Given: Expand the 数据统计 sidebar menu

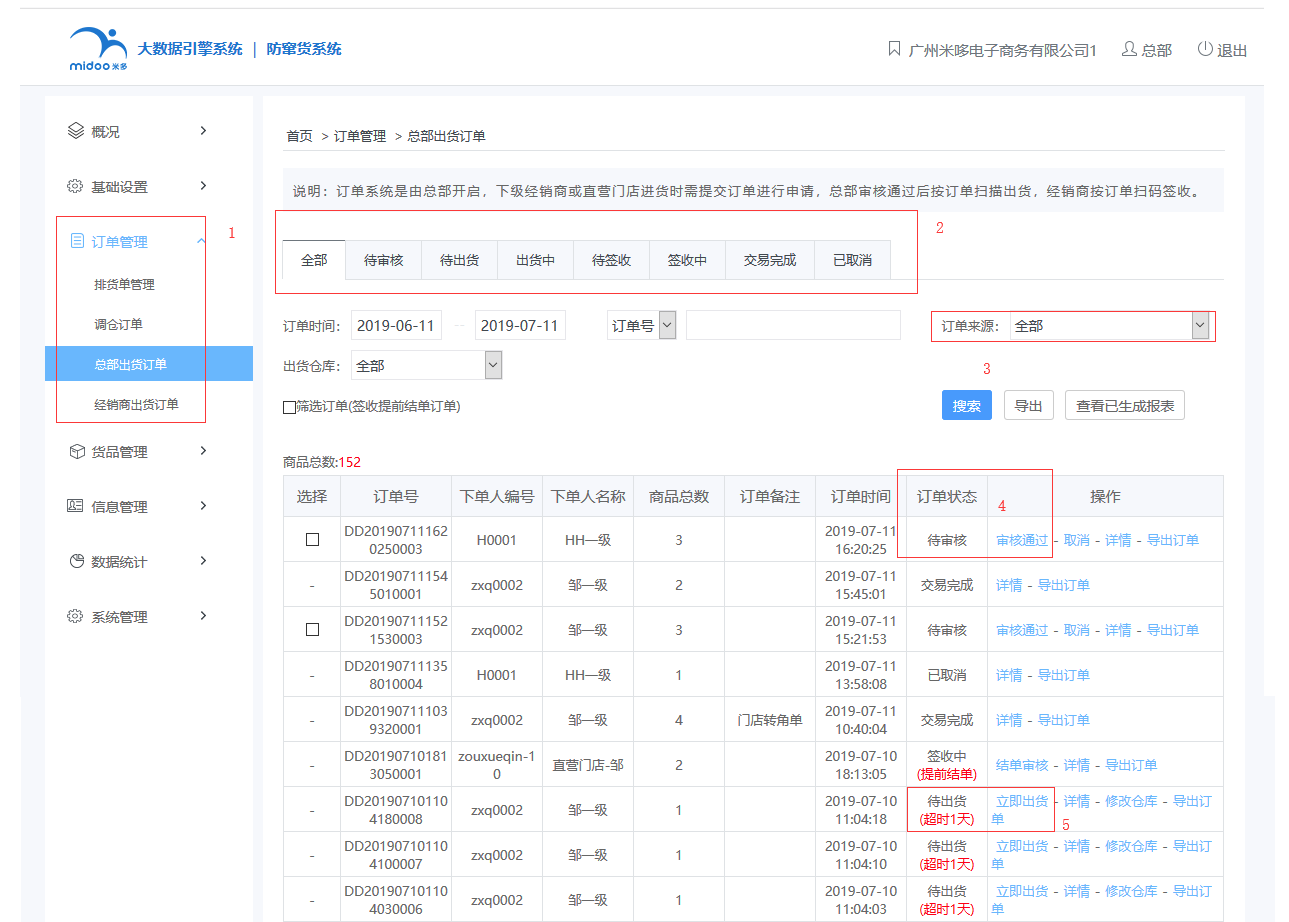Looking at the screenshot, I should pyautogui.click(x=203, y=561).
